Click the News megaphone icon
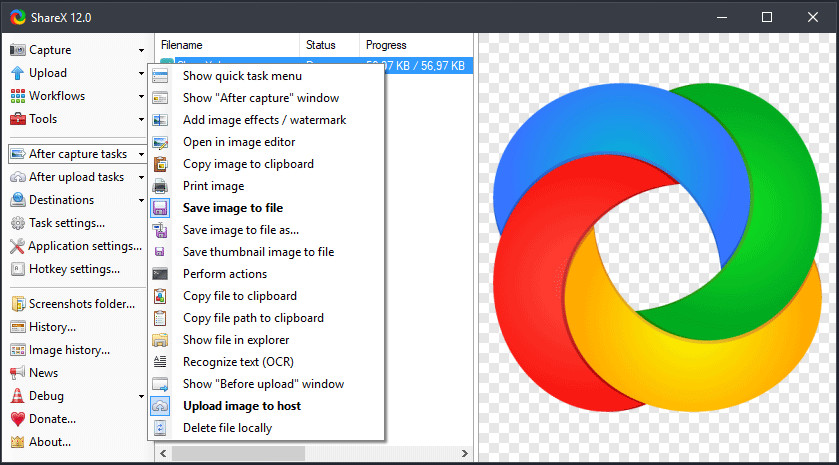 click(x=18, y=372)
